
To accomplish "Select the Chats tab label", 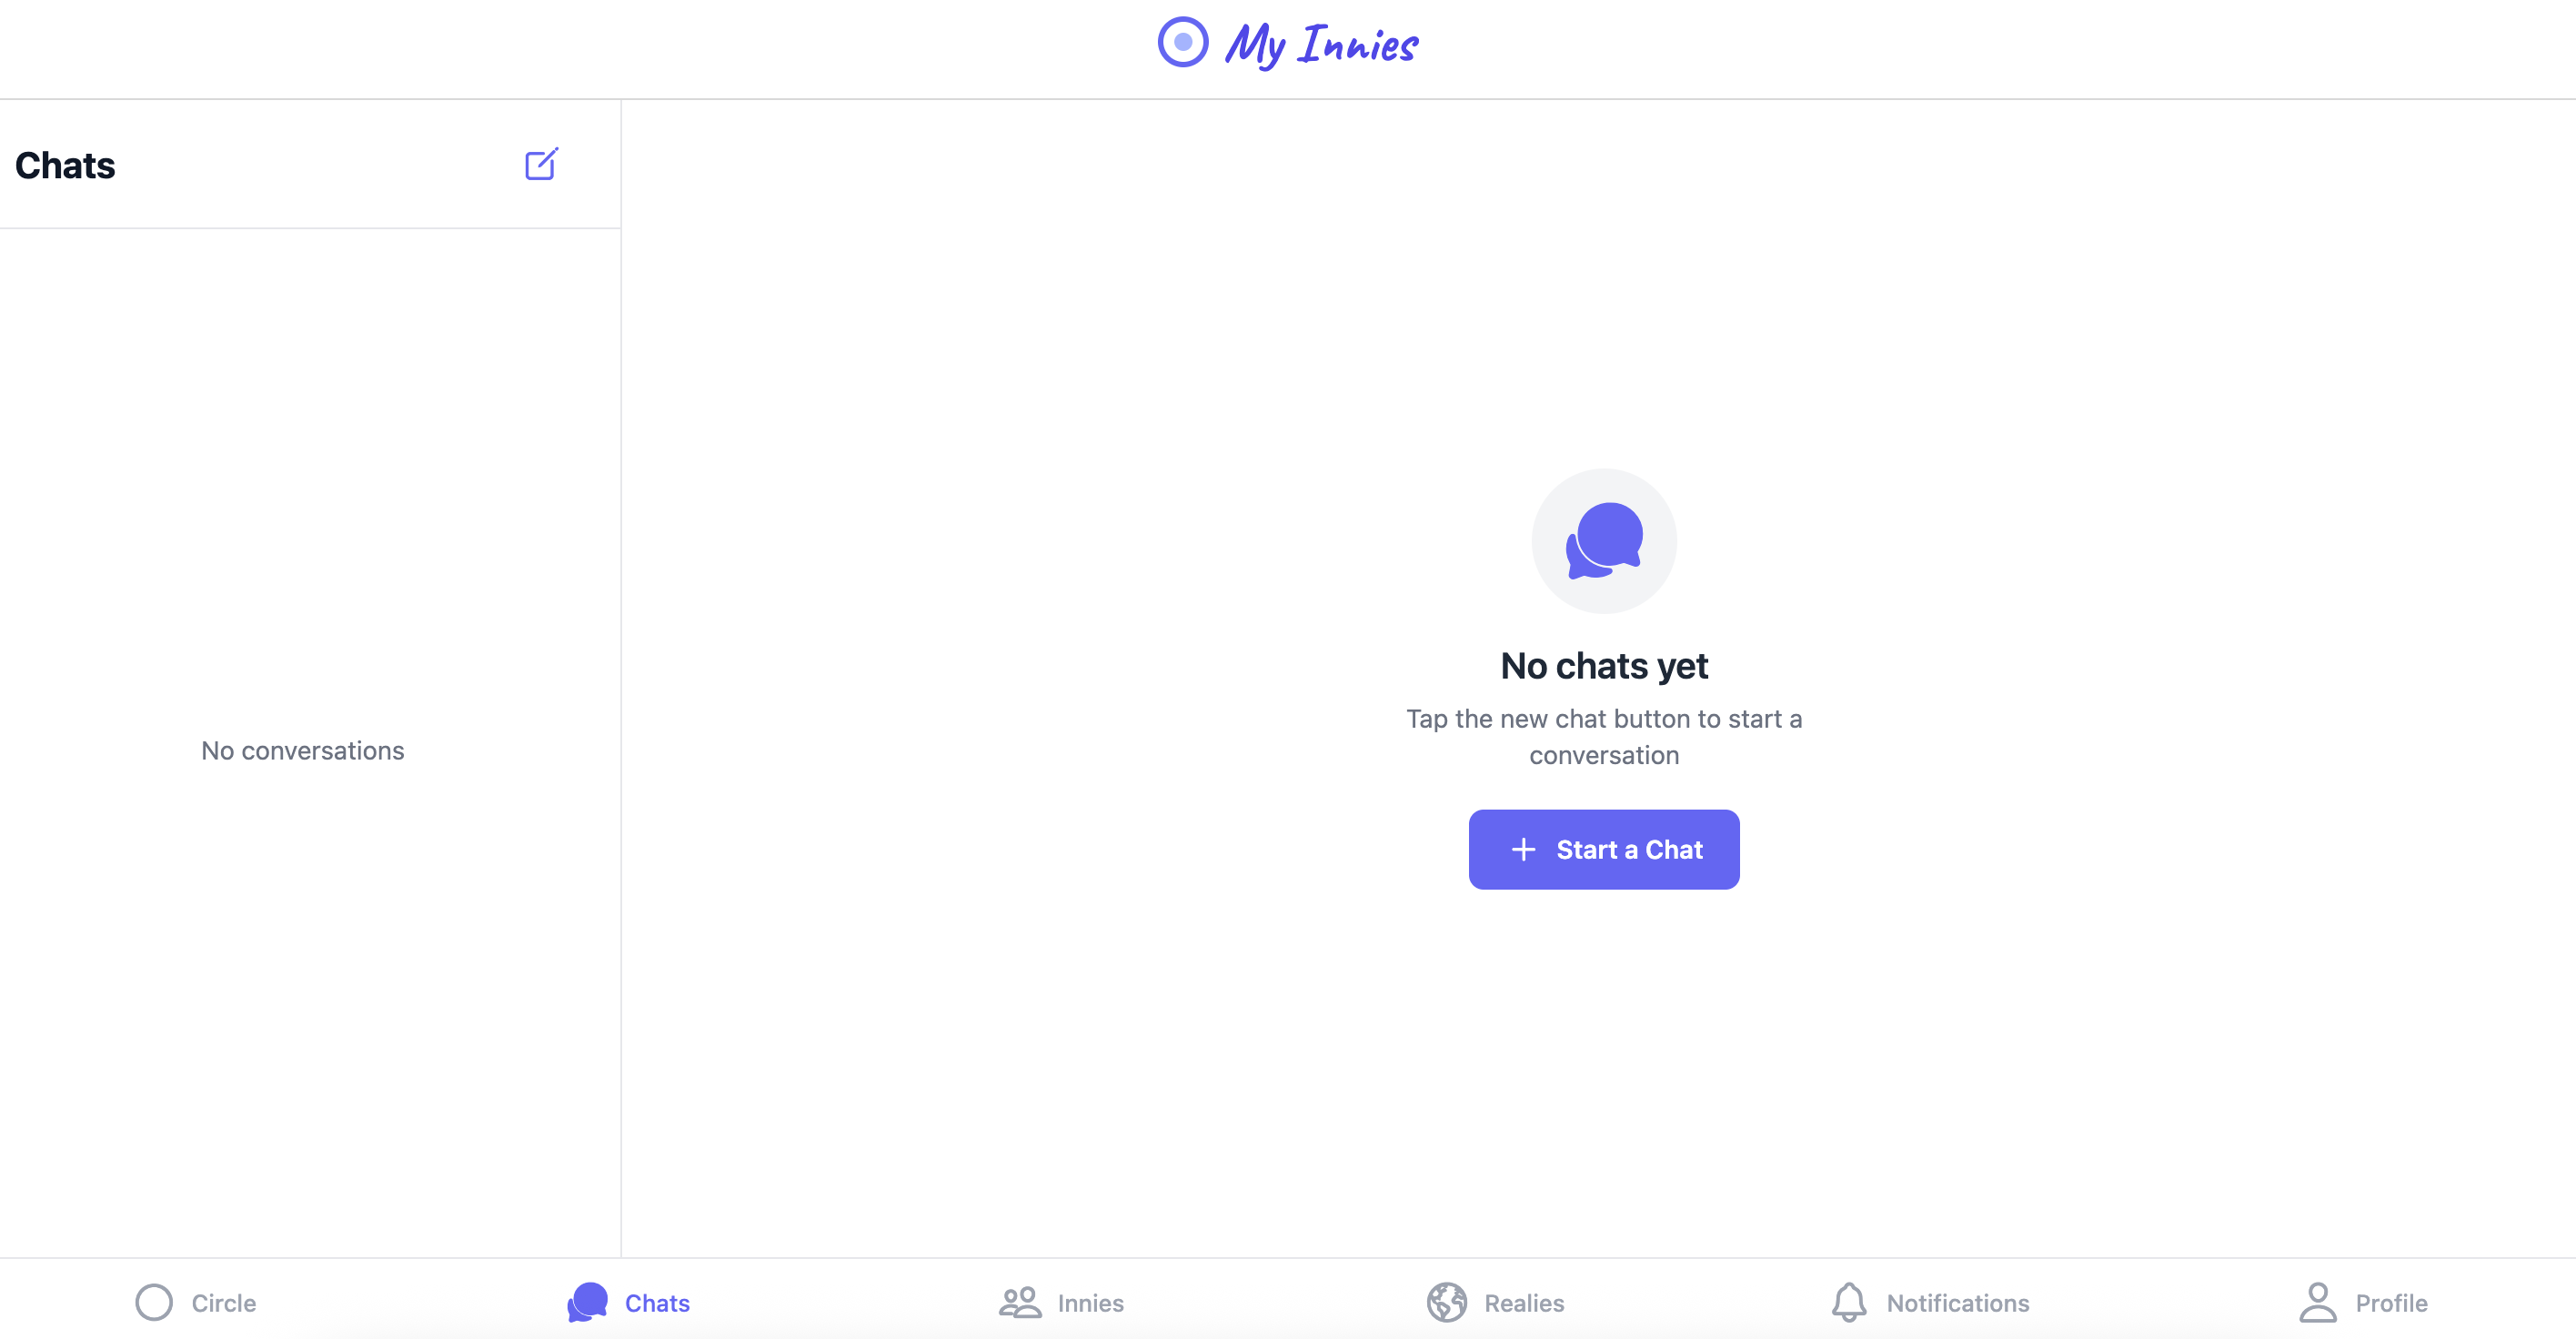I will (x=657, y=1303).
